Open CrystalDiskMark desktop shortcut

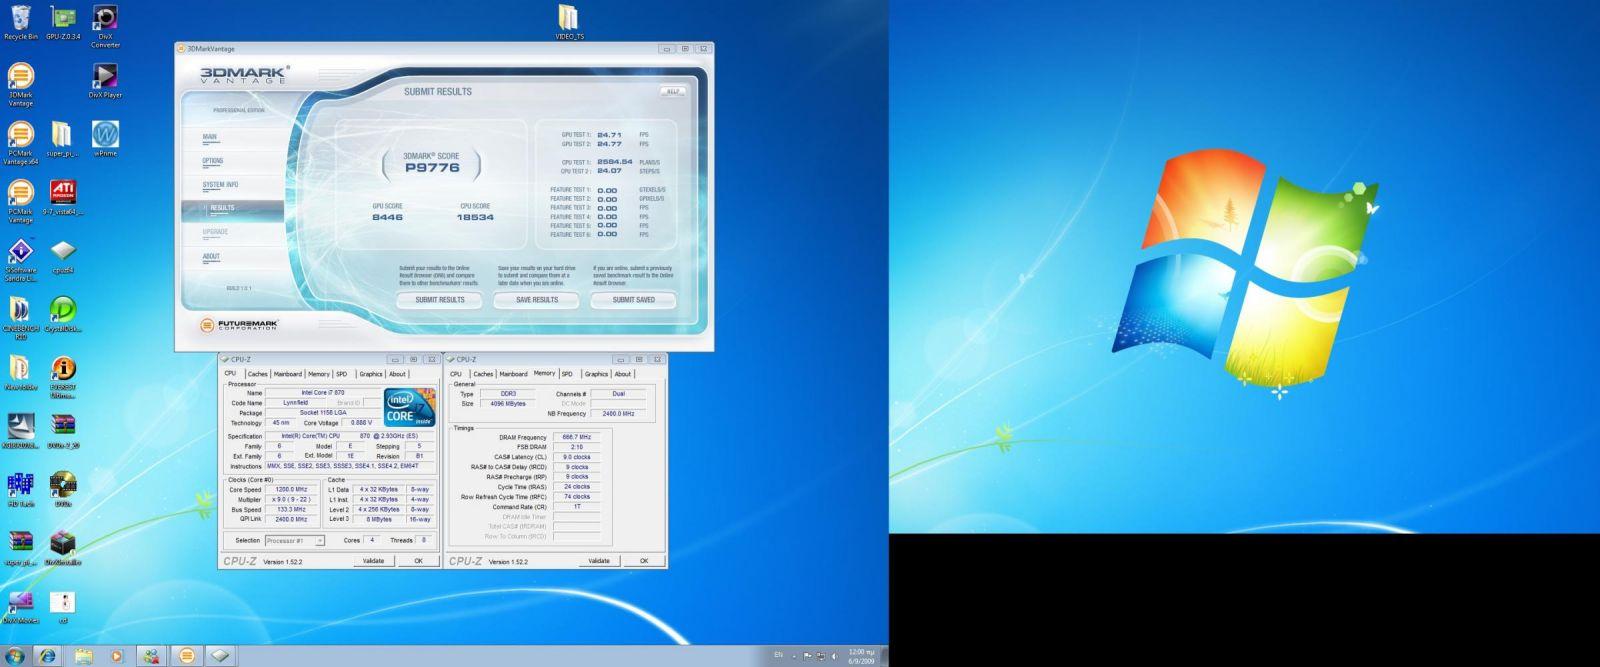(62, 314)
